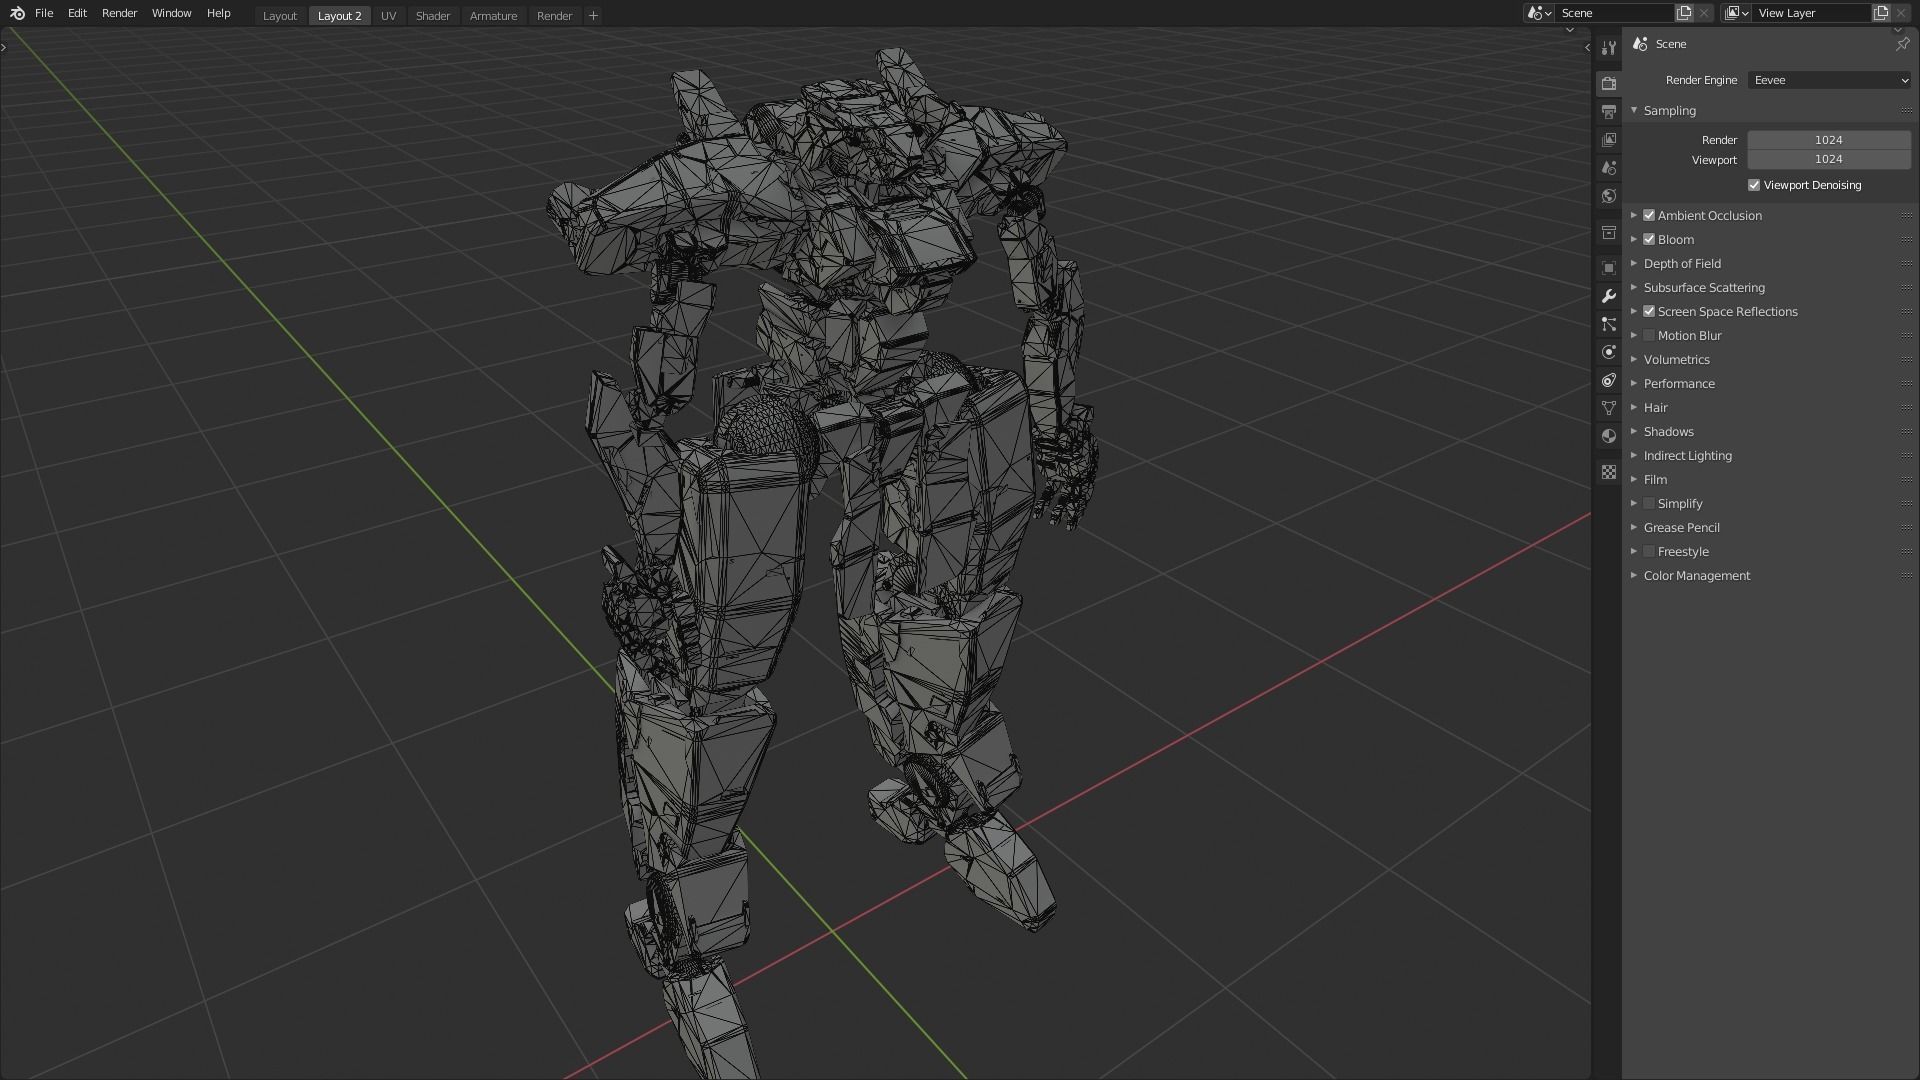Viewport: 1920px width, 1080px height.
Task: Open the Window menu
Action: [x=171, y=13]
